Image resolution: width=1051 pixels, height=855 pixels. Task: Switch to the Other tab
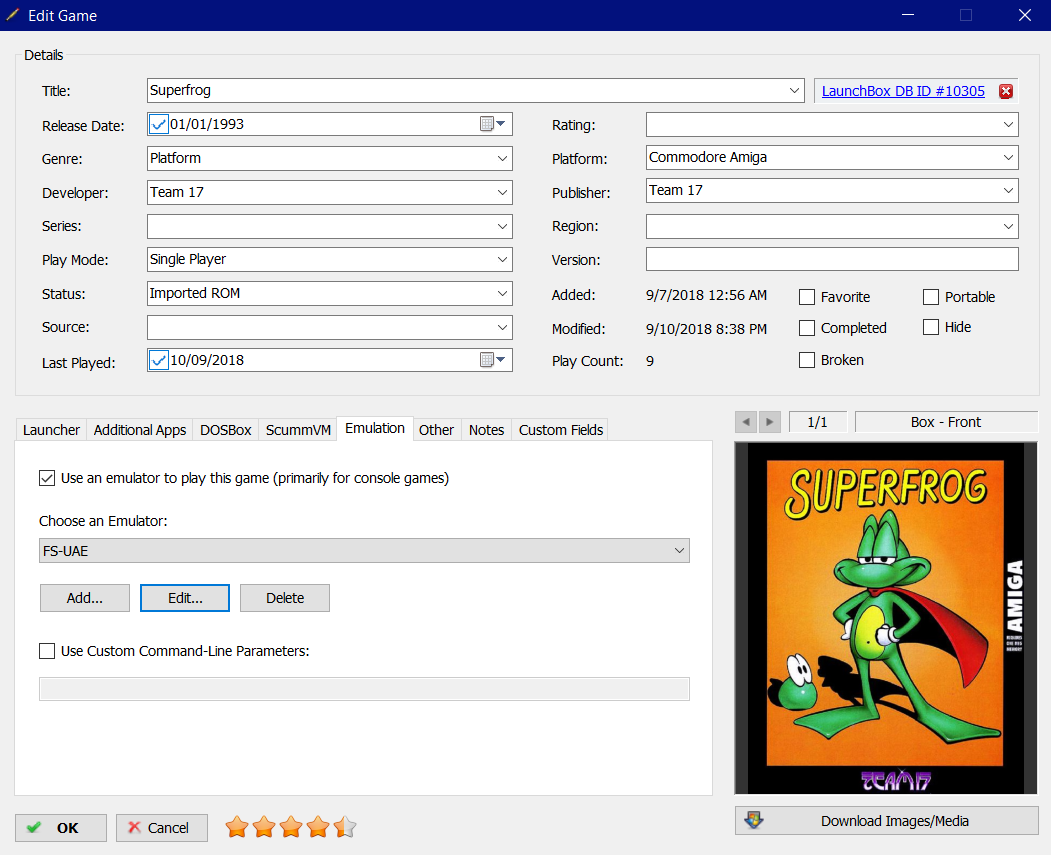[436, 430]
